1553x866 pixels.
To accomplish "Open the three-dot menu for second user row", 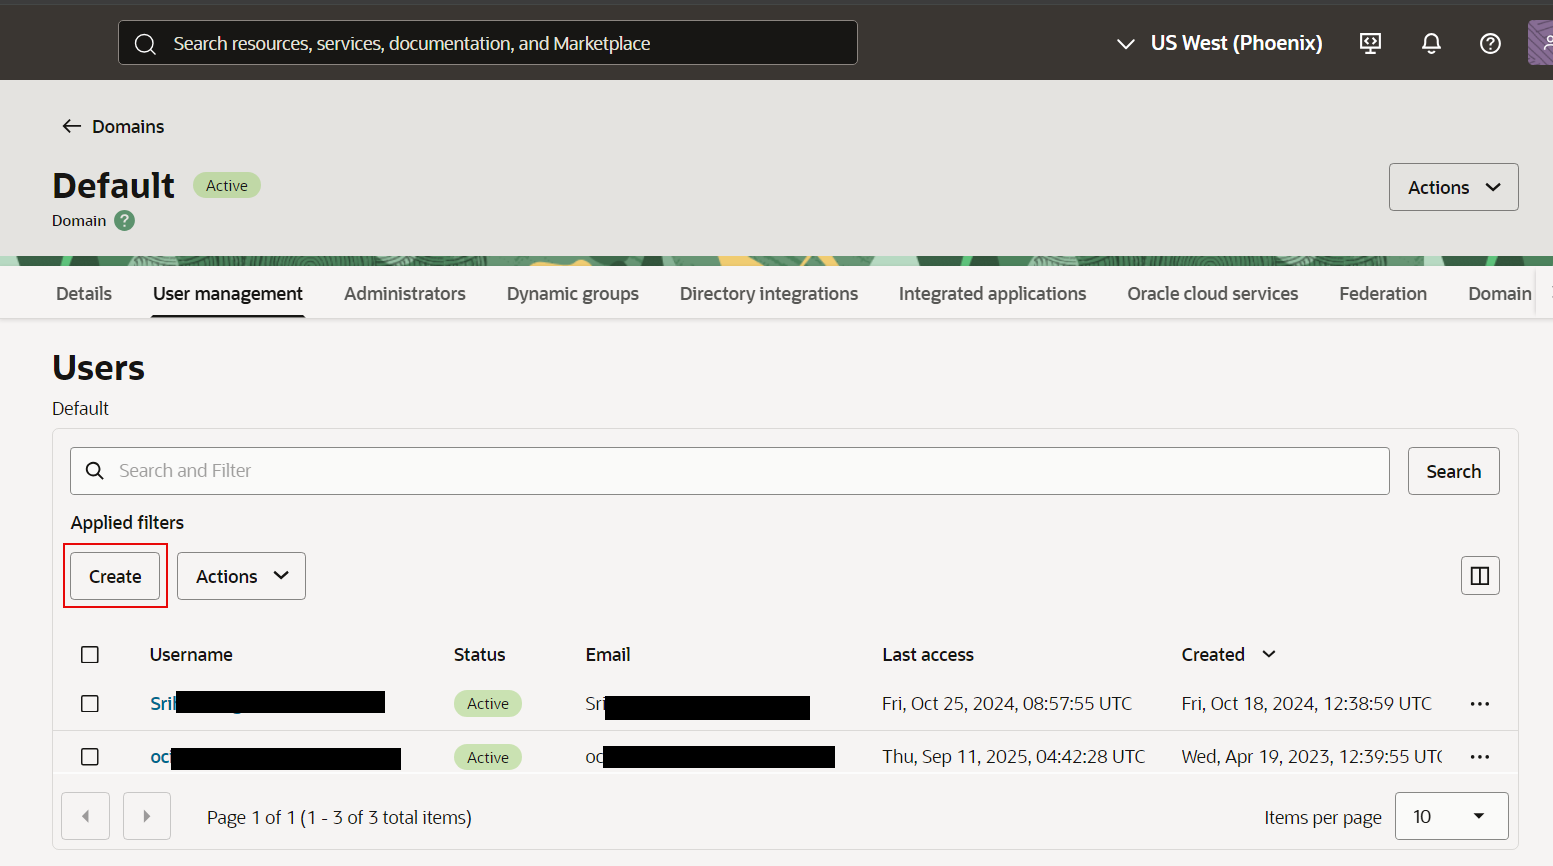I will 1479,757.
